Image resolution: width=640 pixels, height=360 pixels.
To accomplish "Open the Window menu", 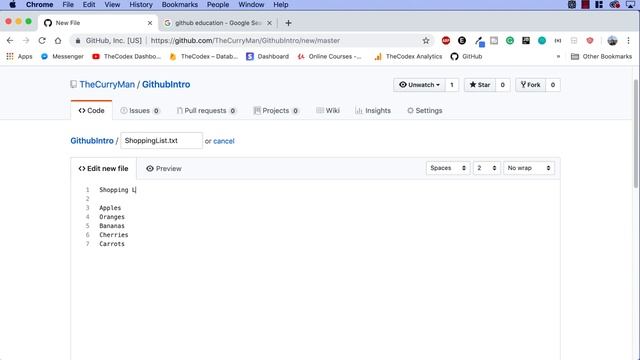I will (x=251, y=4).
